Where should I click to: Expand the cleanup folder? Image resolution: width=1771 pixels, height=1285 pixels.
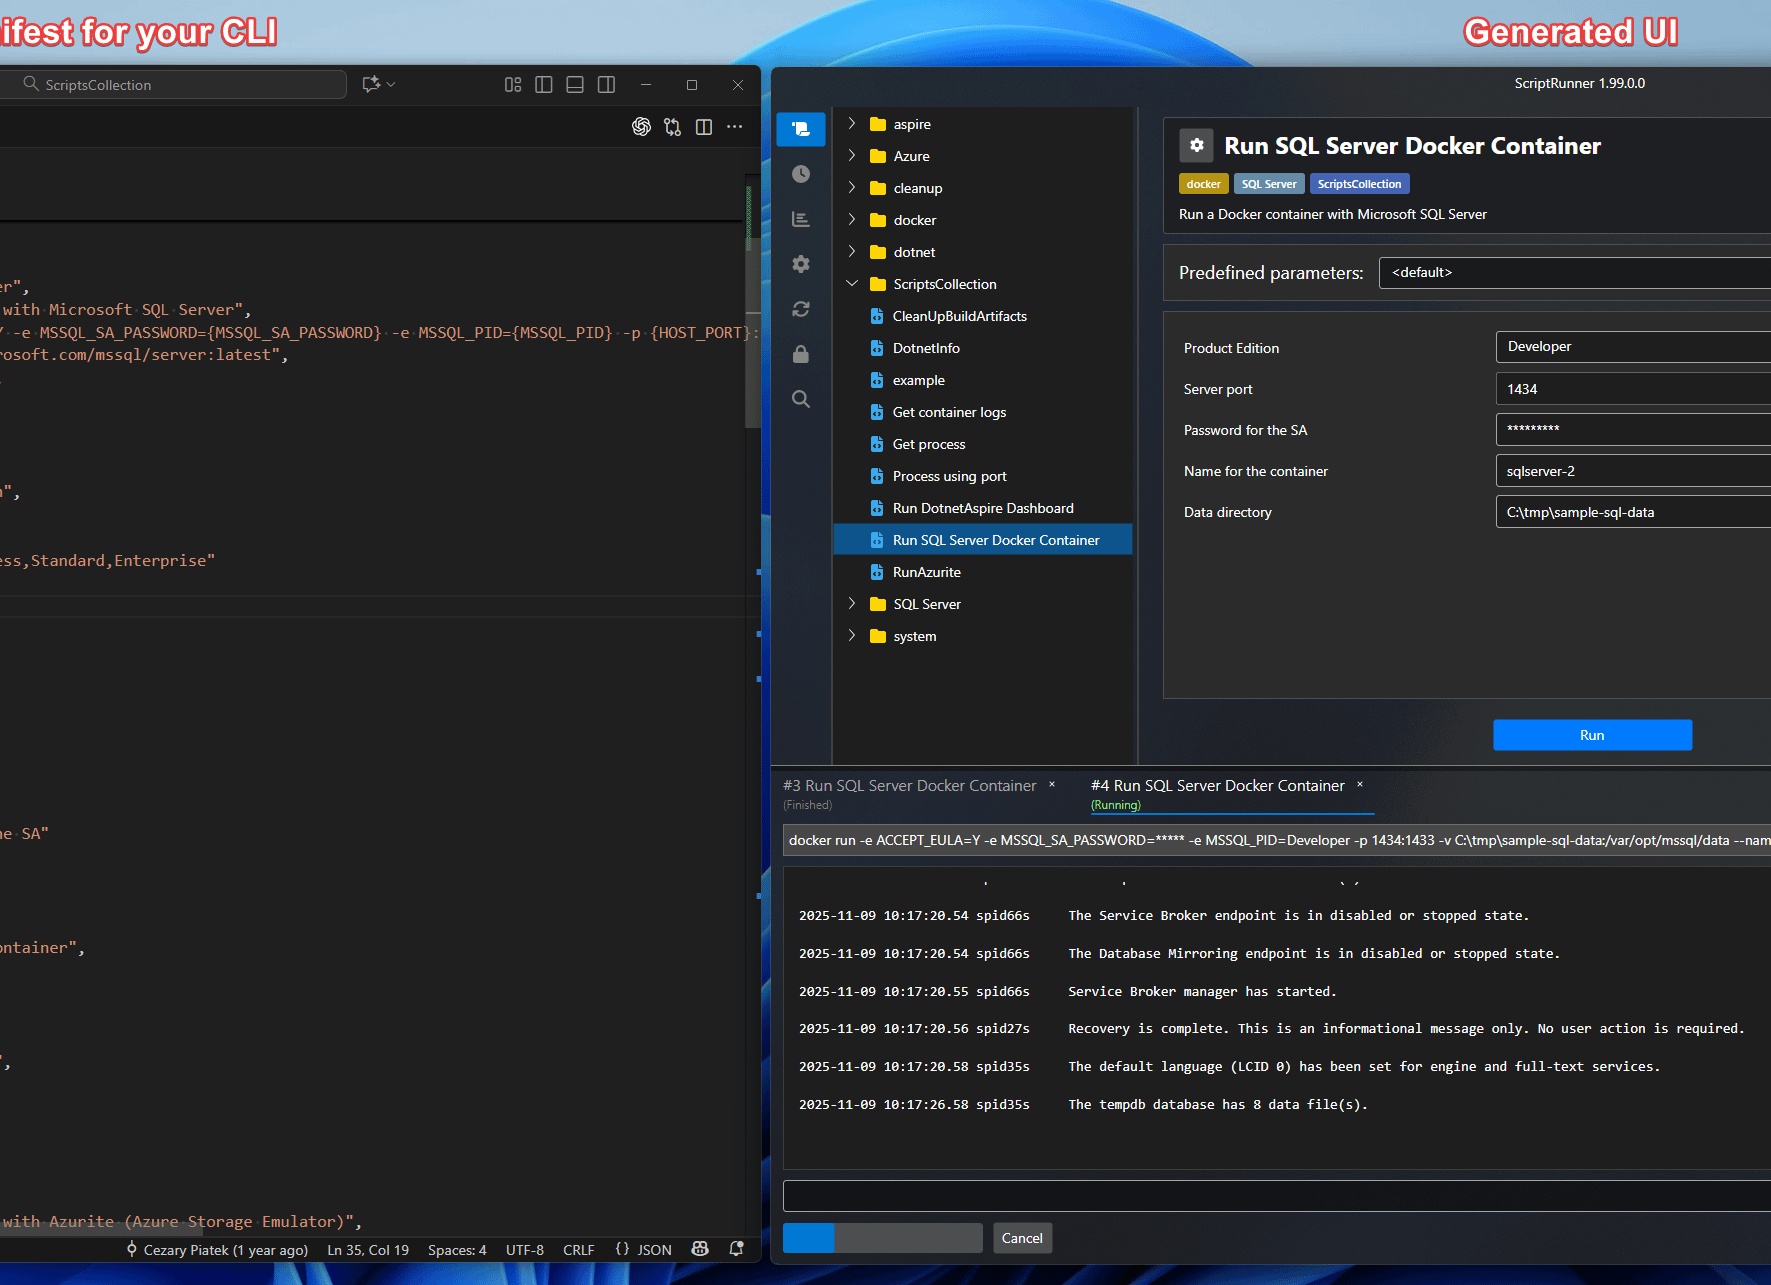click(x=851, y=188)
